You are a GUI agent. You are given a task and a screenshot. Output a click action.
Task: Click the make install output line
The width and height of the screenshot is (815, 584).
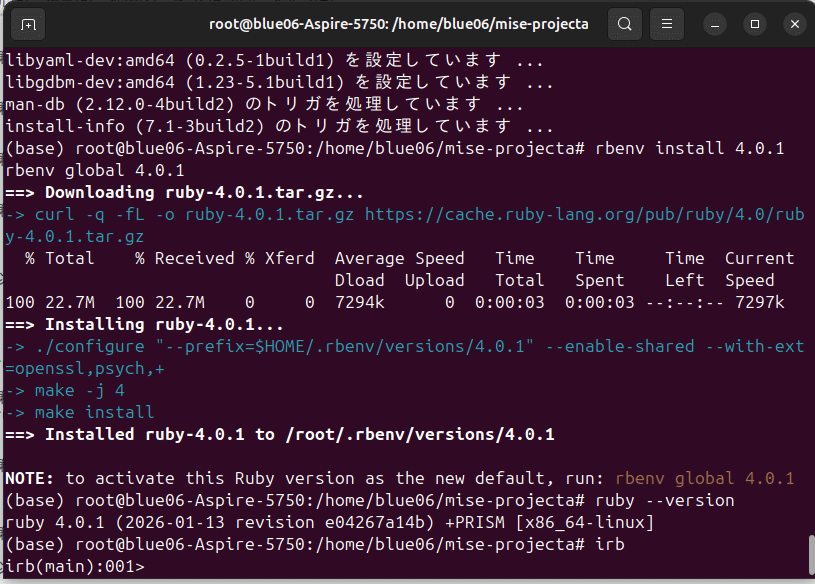(x=90, y=412)
